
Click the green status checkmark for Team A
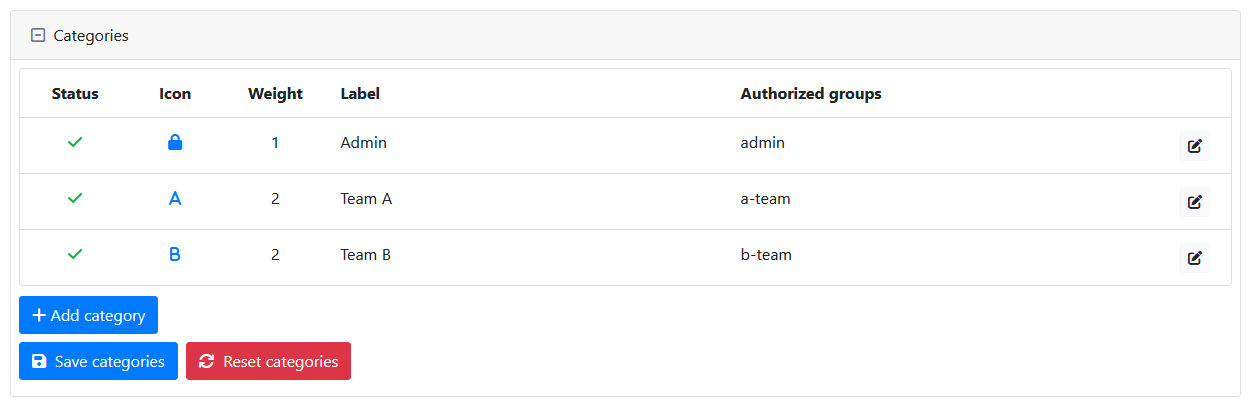pos(75,199)
